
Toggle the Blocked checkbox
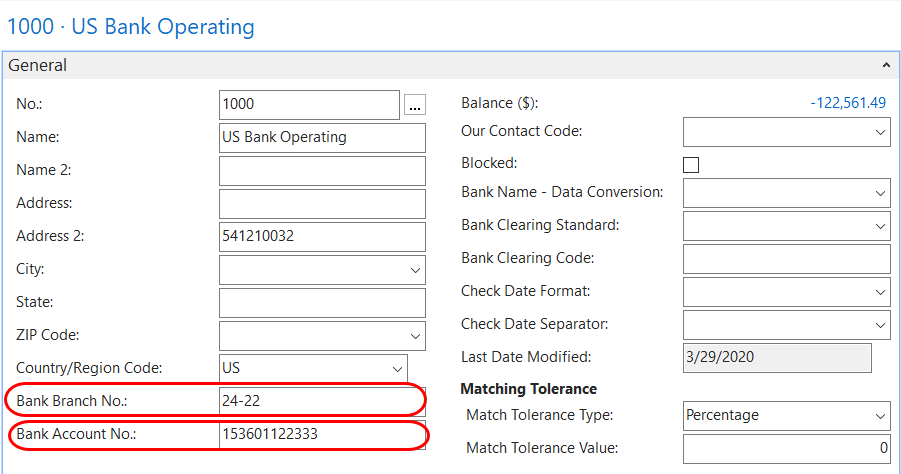[x=691, y=165]
